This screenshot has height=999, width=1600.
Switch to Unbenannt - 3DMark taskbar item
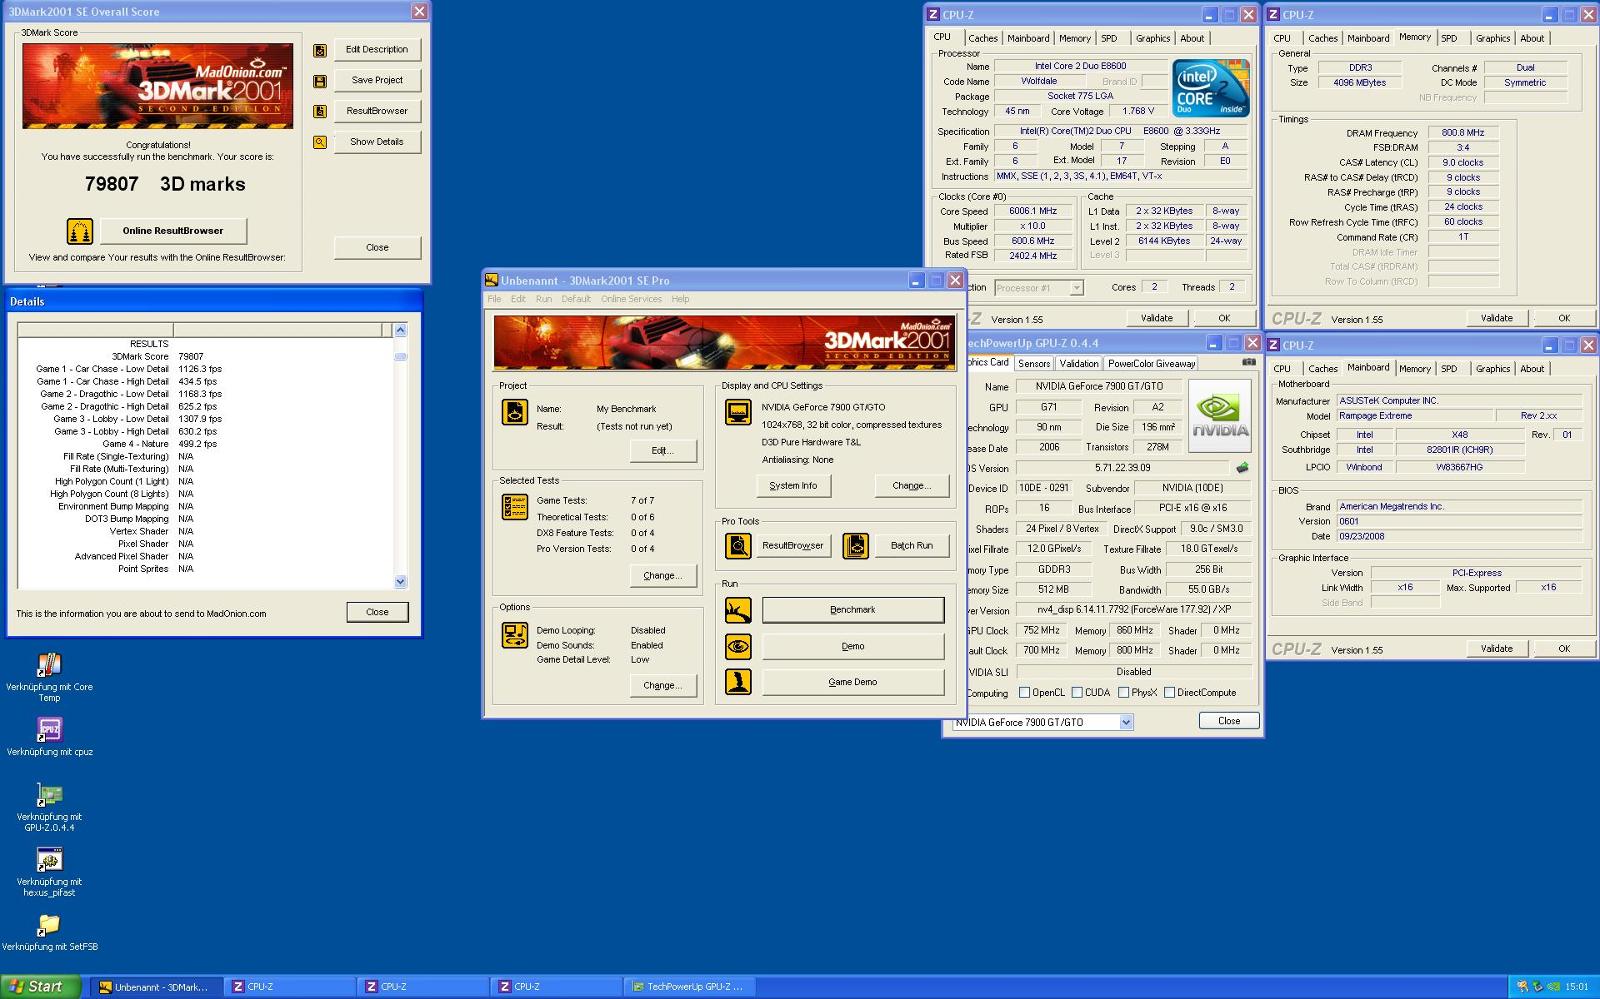(156, 987)
